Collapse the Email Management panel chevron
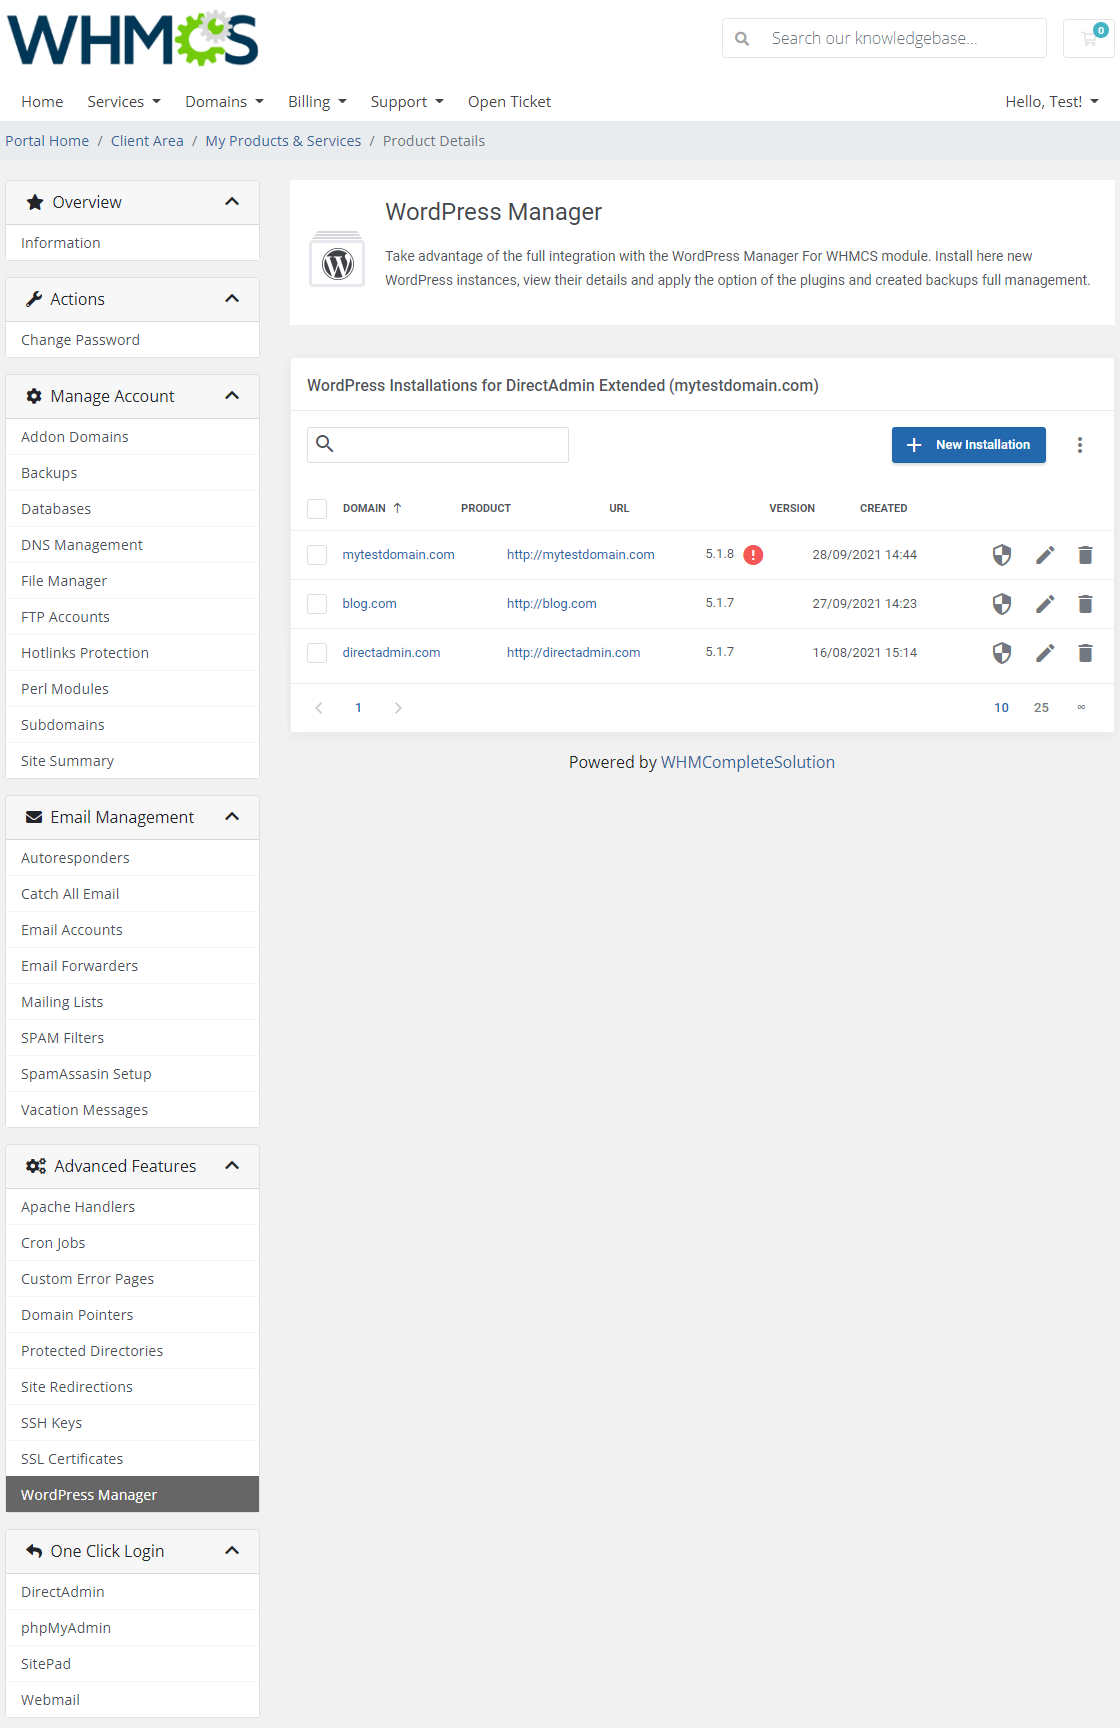The image size is (1120, 1728). point(232,817)
